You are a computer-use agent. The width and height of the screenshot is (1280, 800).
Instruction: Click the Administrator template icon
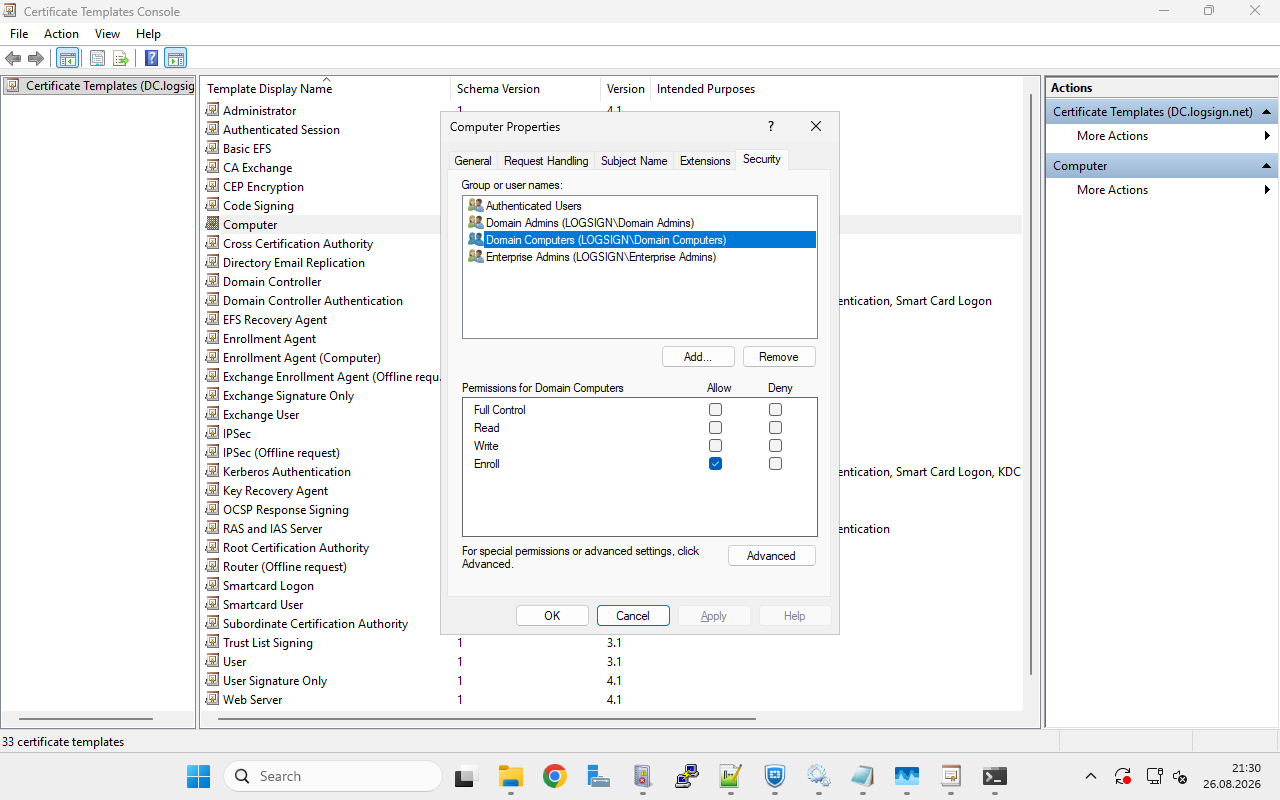point(212,110)
